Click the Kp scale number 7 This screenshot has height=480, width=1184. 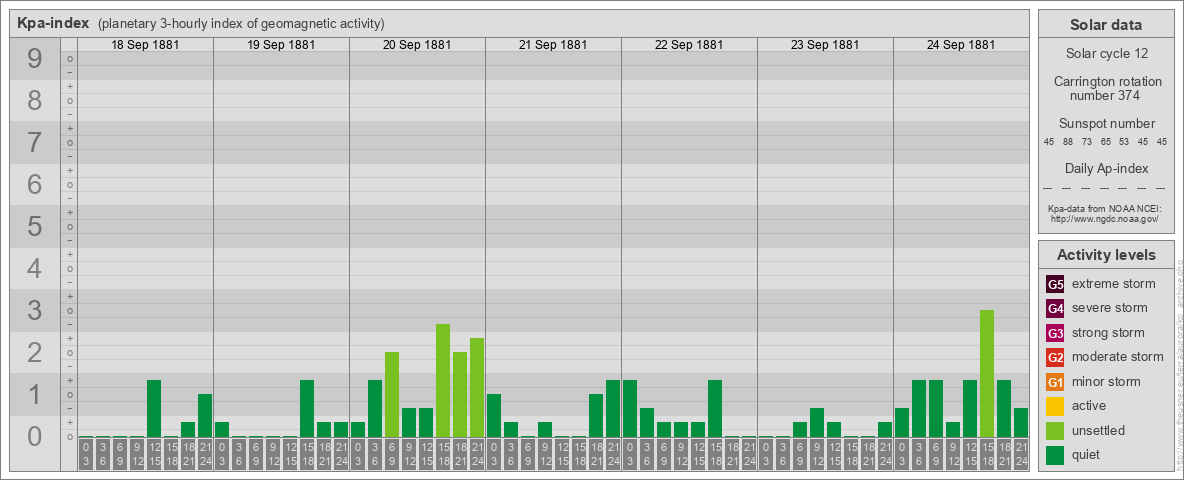click(x=35, y=143)
